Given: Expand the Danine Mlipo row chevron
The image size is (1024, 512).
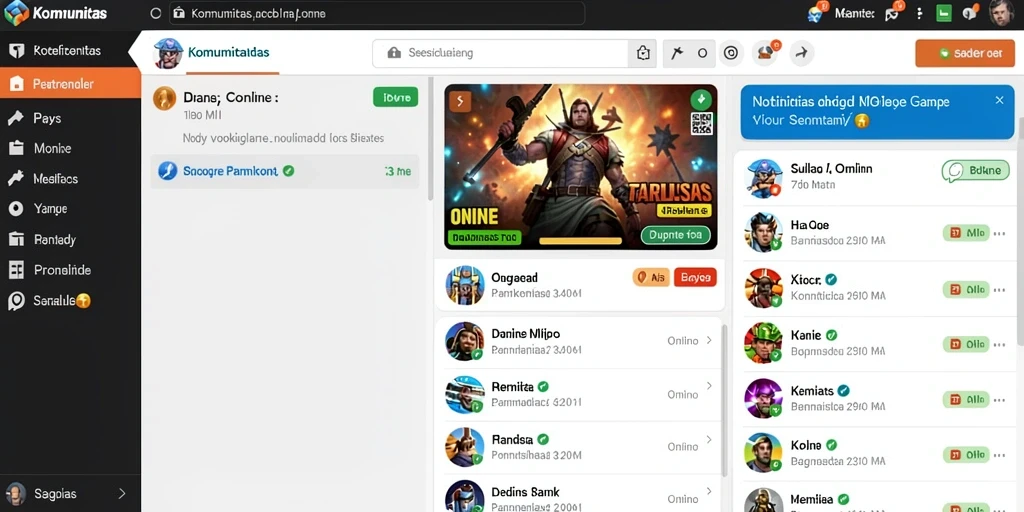Looking at the screenshot, I should [x=709, y=340].
